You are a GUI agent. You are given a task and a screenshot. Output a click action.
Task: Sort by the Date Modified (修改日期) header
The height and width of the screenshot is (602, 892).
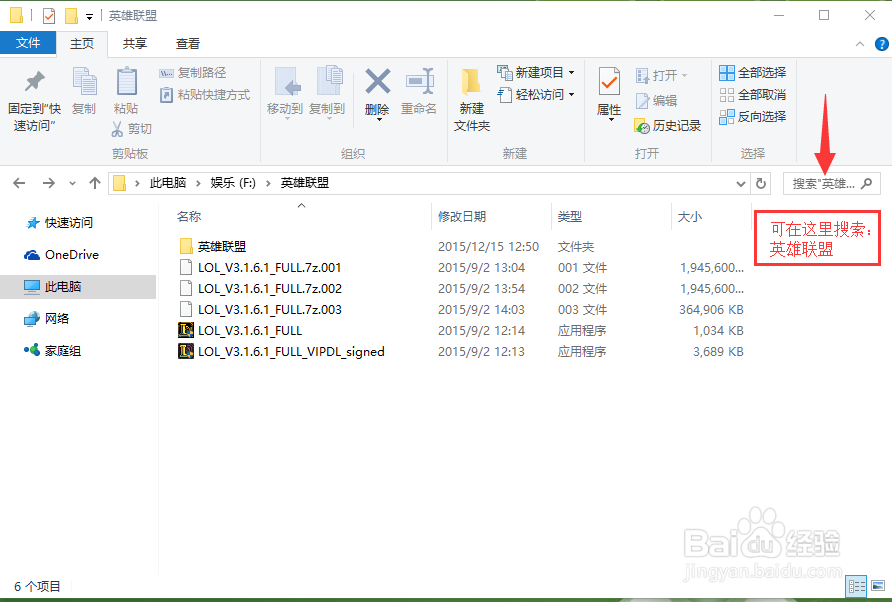point(462,216)
